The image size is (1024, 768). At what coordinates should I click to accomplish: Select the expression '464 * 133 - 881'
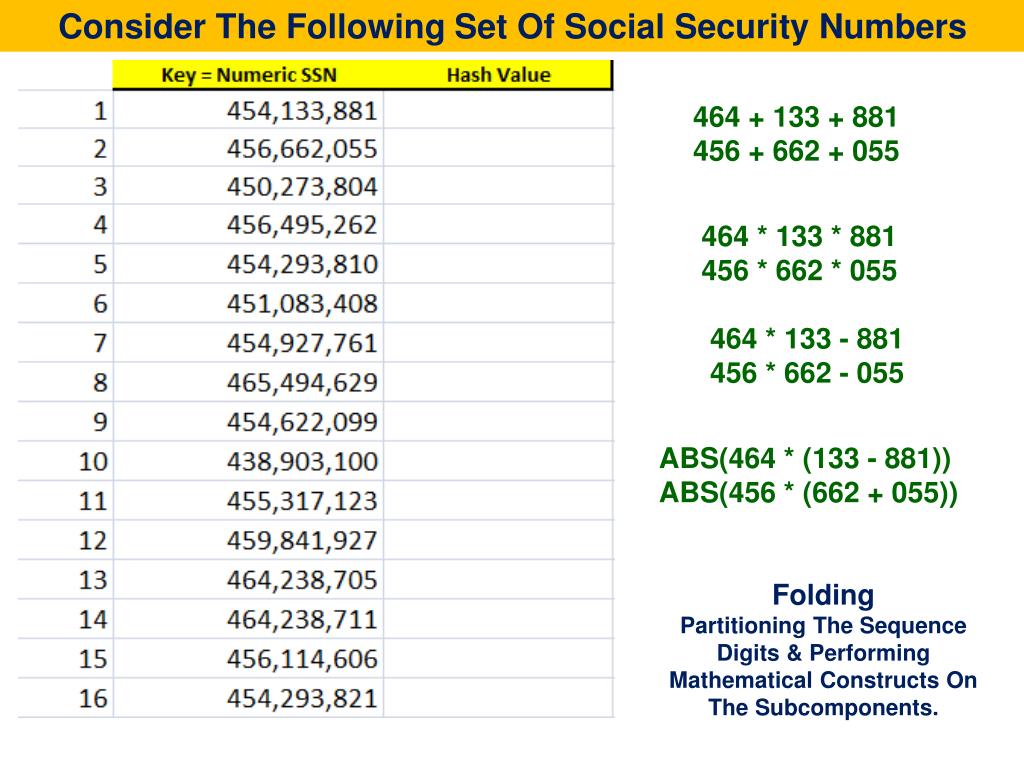(x=806, y=339)
